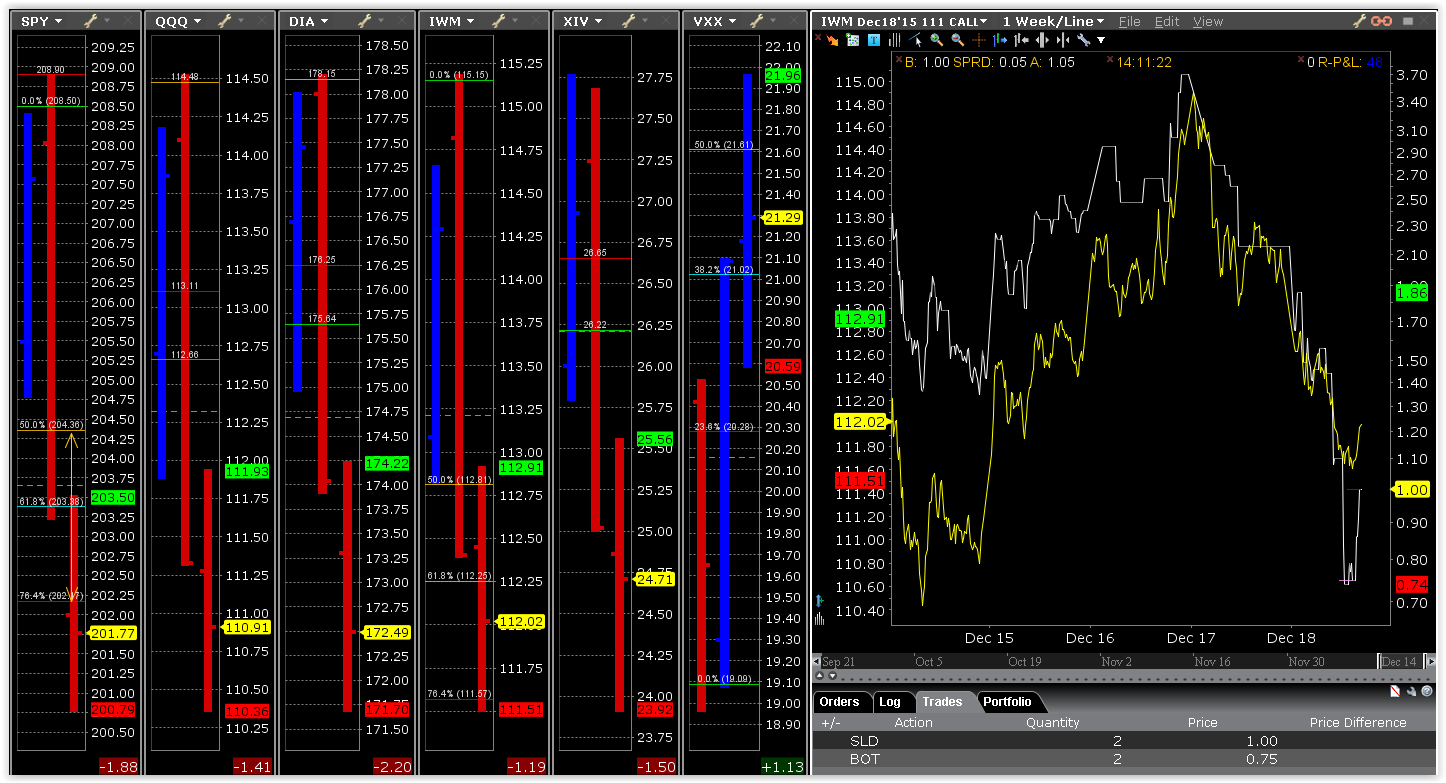Click the zoom out magnifier

tap(958, 40)
